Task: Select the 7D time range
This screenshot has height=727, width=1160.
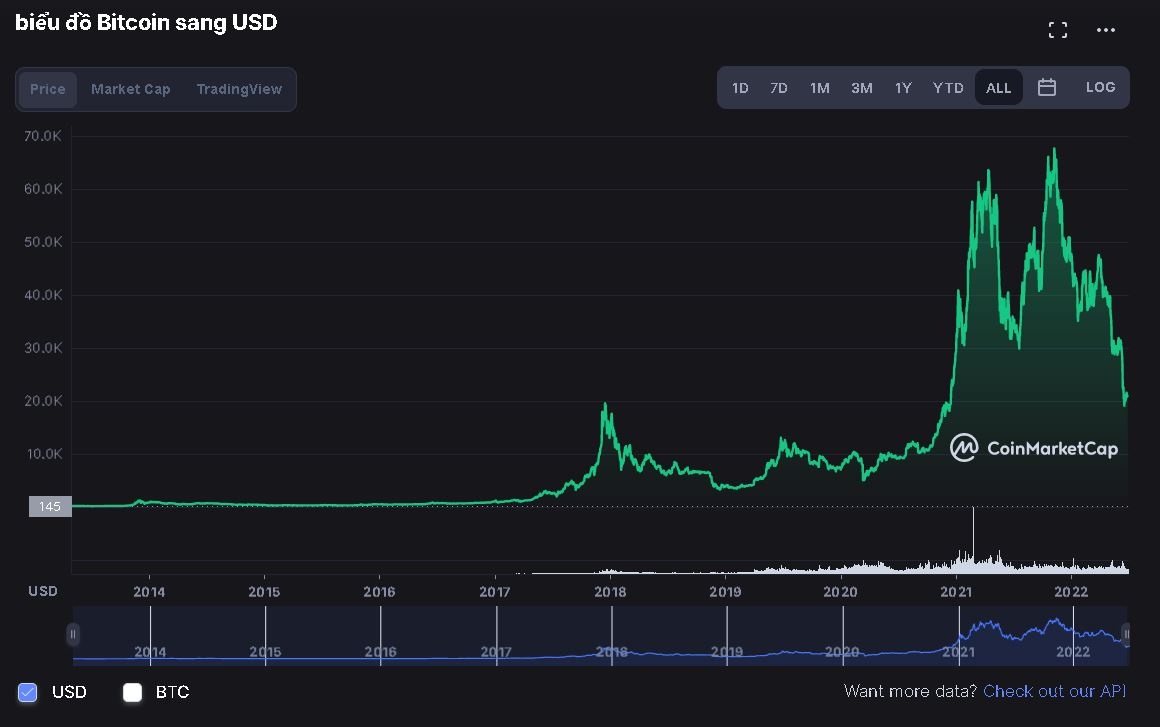Action: [779, 88]
